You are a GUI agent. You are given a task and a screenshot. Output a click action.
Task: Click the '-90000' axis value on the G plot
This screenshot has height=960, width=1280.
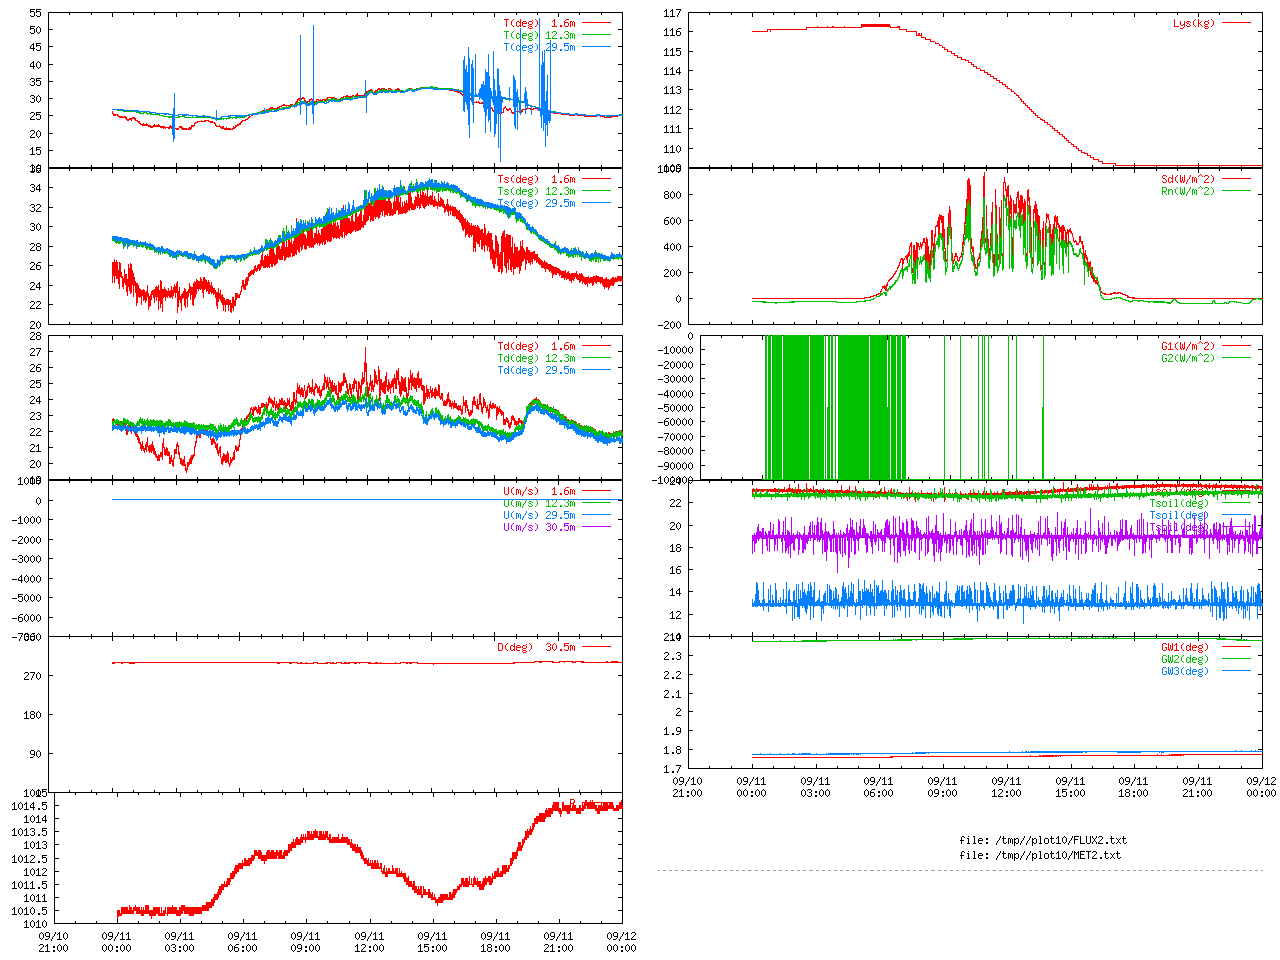point(675,466)
